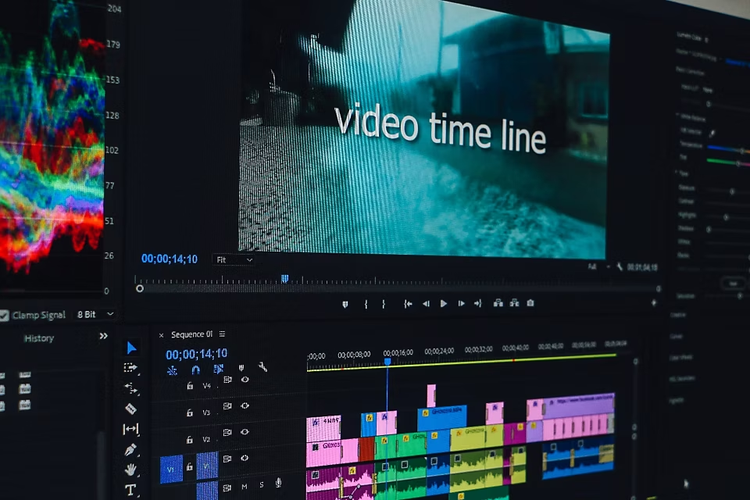Step back one frame

point(426,303)
